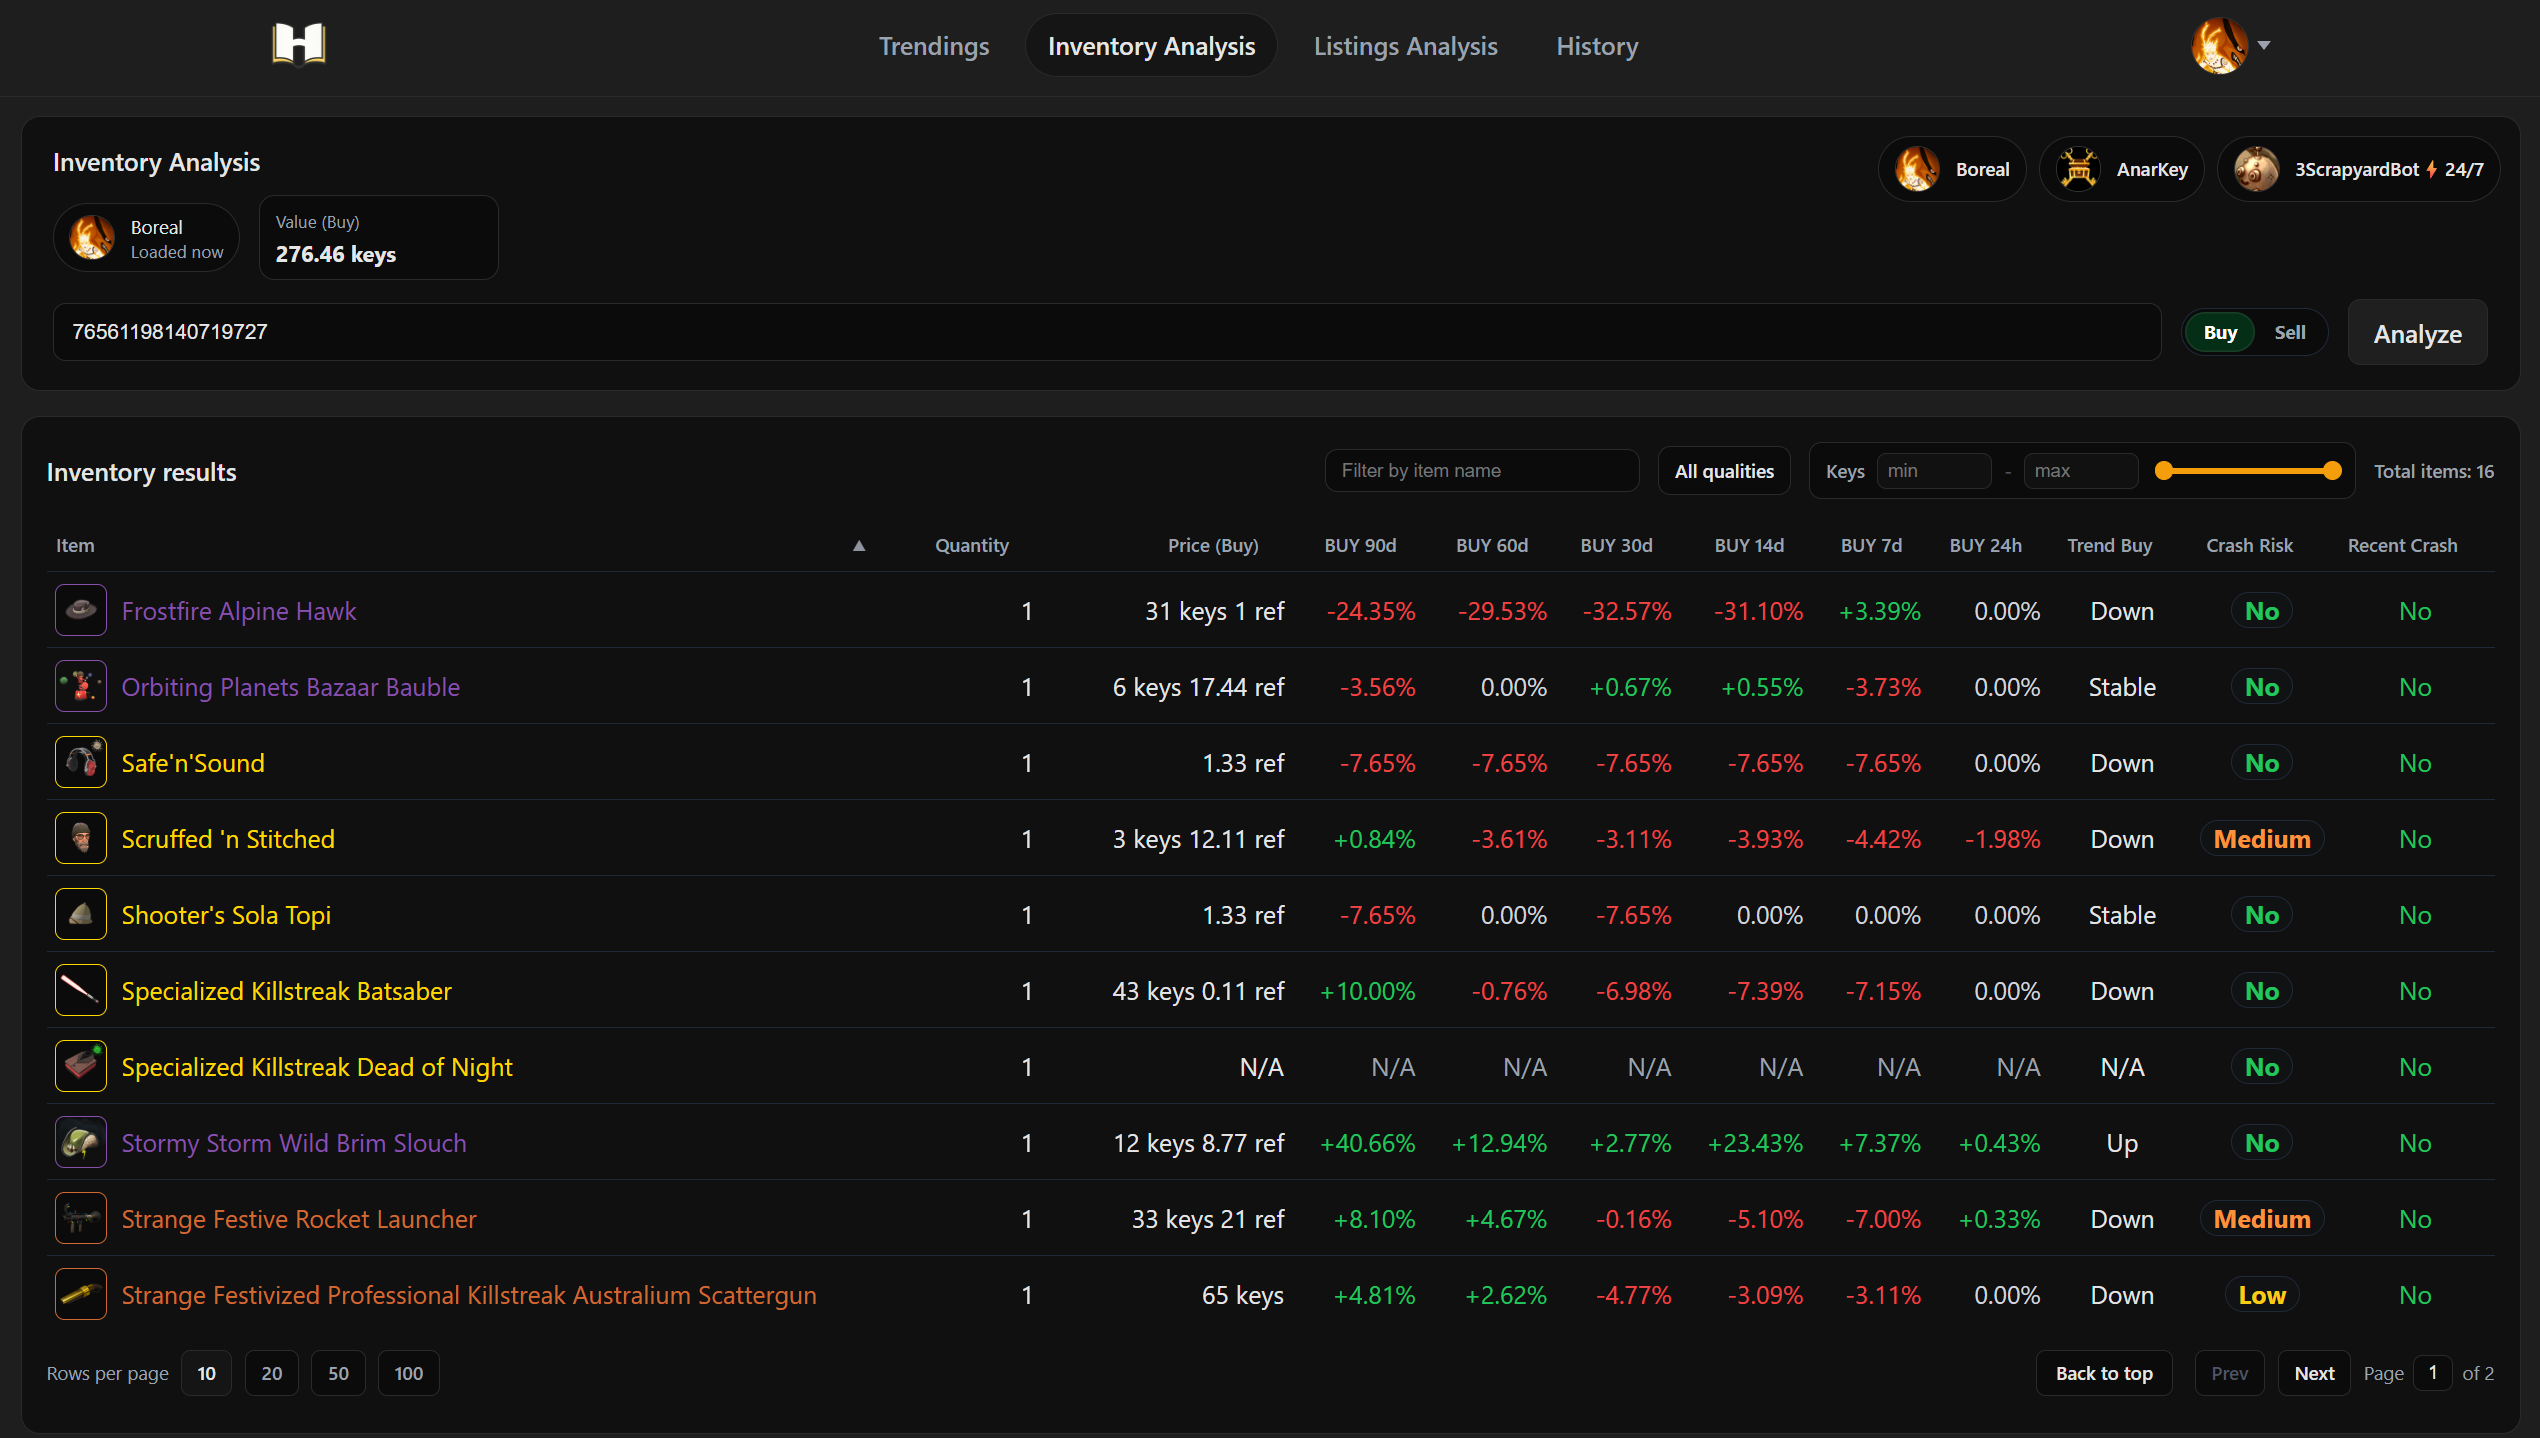Click the Low risk badge for Australium Scattergun
Viewport: 2540px width, 1438px height.
point(2262,1295)
